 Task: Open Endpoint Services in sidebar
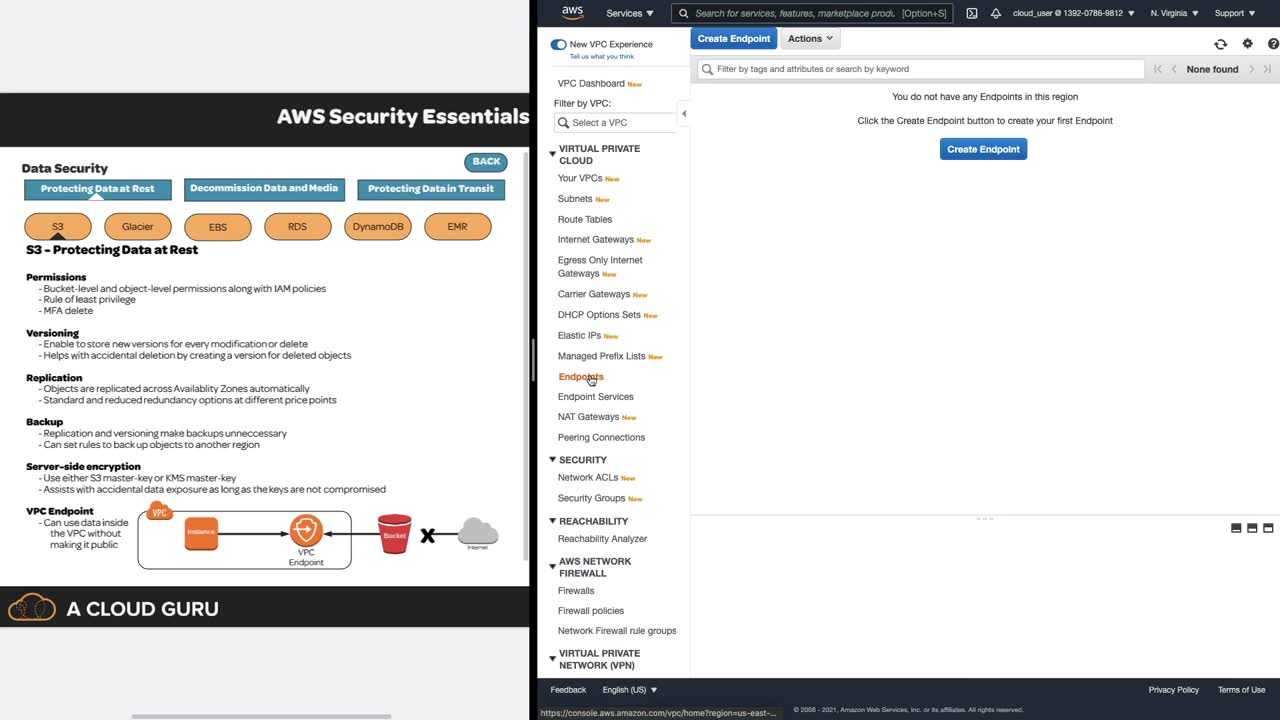coord(596,397)
